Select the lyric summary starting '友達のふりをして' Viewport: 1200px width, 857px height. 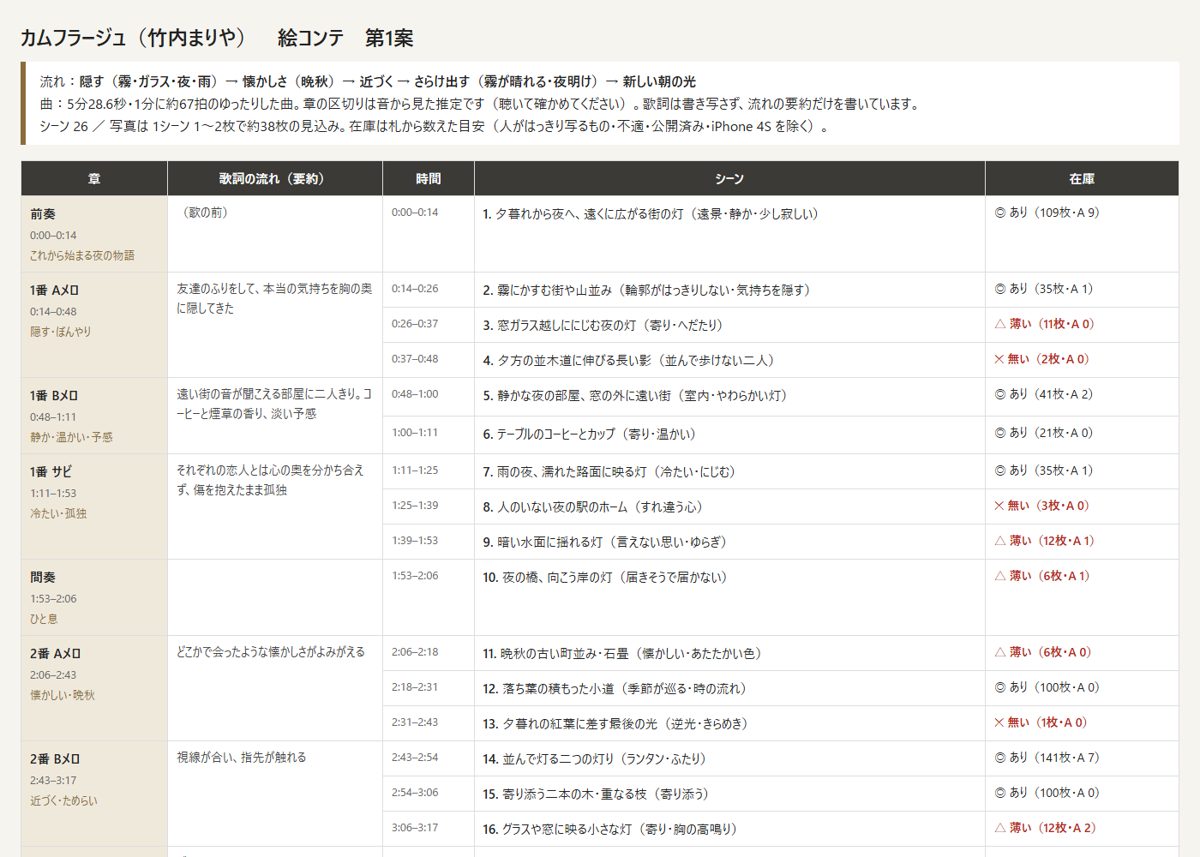[x=275, y=325]
